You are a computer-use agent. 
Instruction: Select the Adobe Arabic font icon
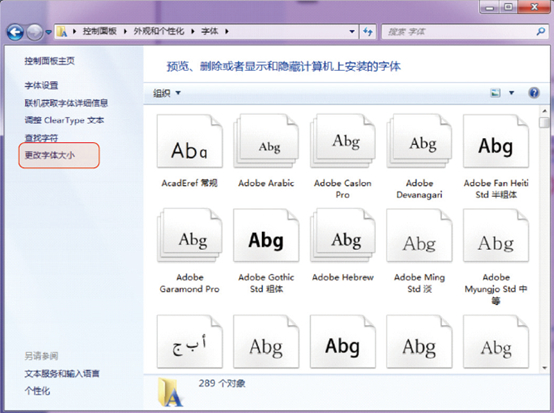pyautogui.click(x=266, y=141)
